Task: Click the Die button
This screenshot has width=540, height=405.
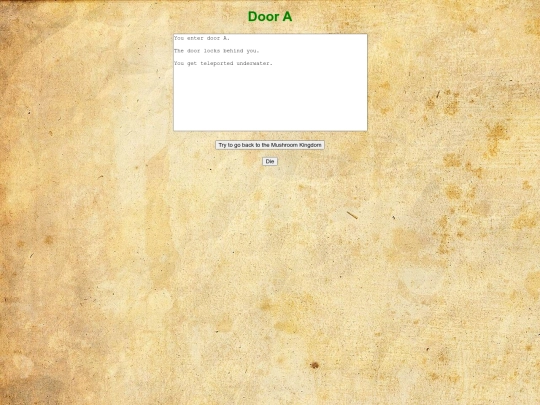Action: pyautogui.click(x=270, y=161)
